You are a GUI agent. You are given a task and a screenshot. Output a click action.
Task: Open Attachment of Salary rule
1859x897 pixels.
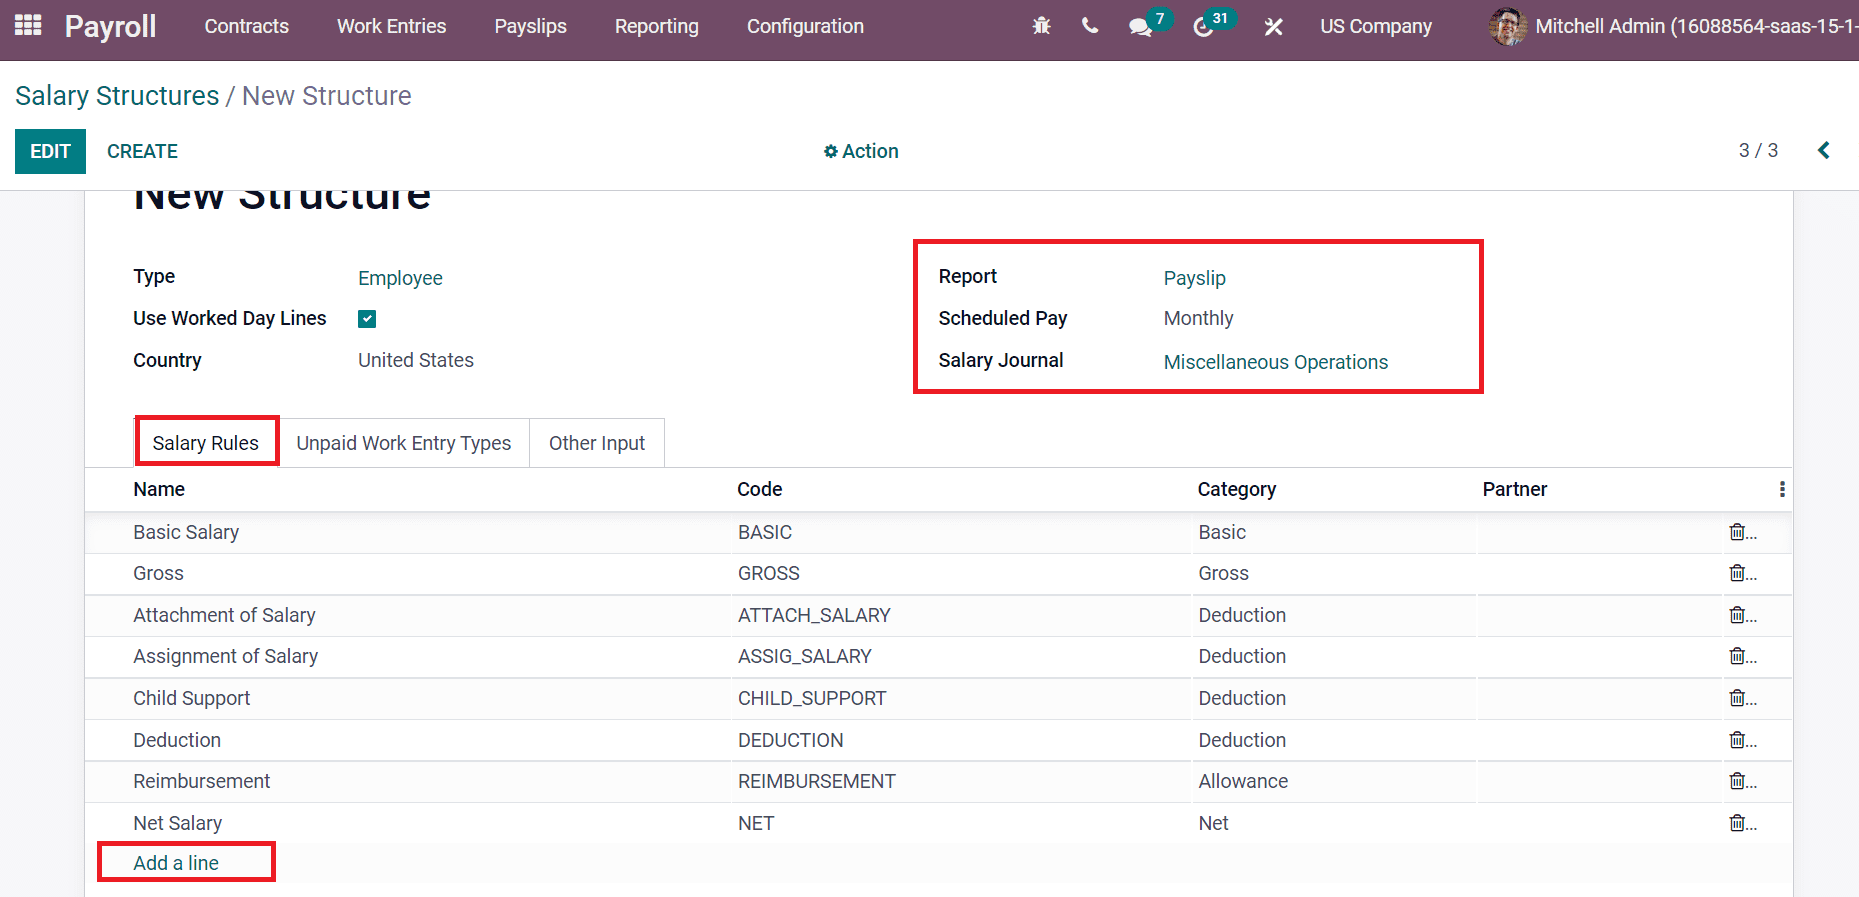[224, 615]
